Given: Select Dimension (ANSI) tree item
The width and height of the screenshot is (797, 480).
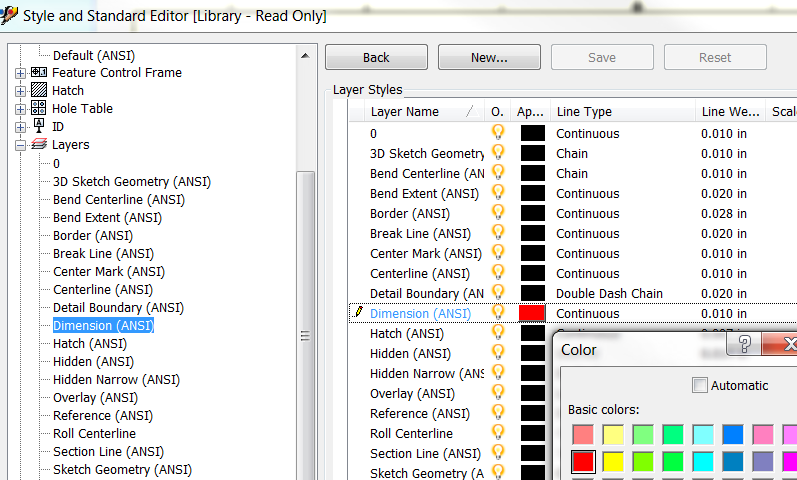Looking at the screenshot, I should pos(103,325).
